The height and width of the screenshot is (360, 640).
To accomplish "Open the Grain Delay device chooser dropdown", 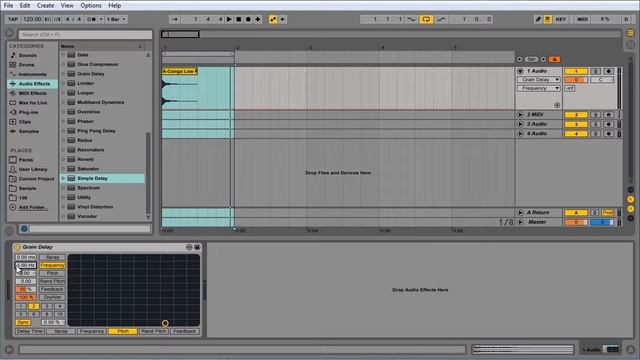I will (539, 80).
